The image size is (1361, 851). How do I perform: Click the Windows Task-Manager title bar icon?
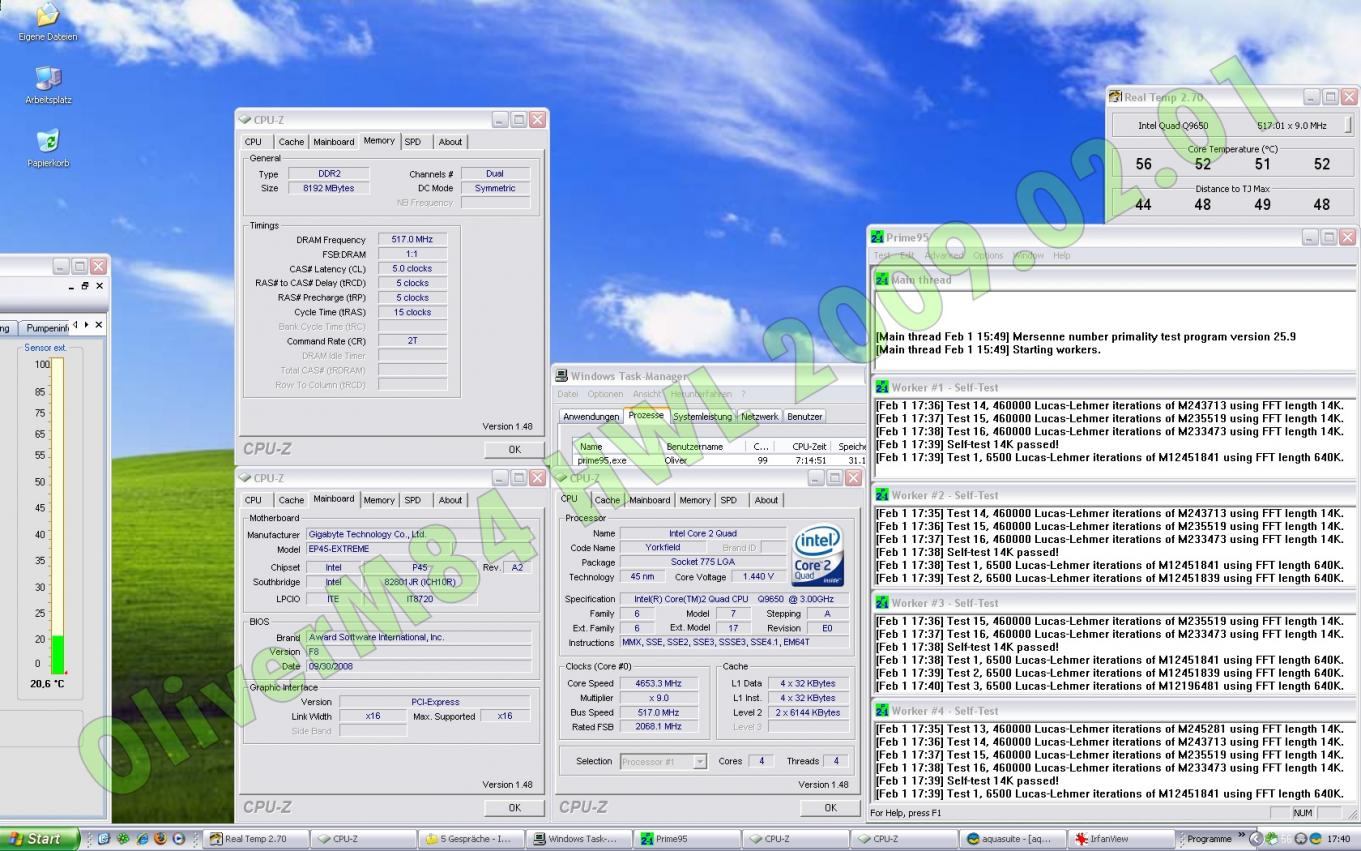click(562, 376)
